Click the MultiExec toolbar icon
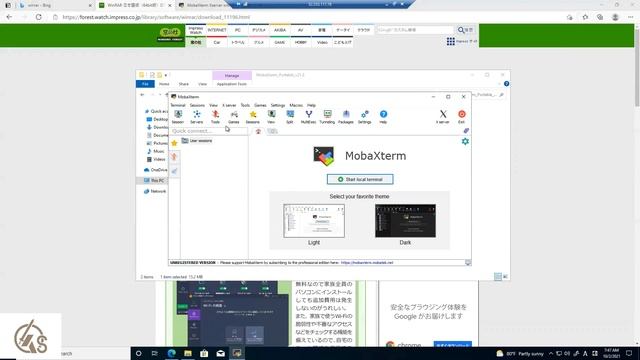 pos(309,117)
